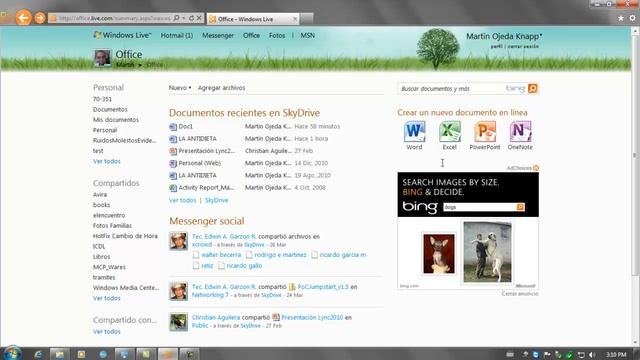Click the Bing search button icon
Screen dimensions: 640x360
(x=532, y=89)
